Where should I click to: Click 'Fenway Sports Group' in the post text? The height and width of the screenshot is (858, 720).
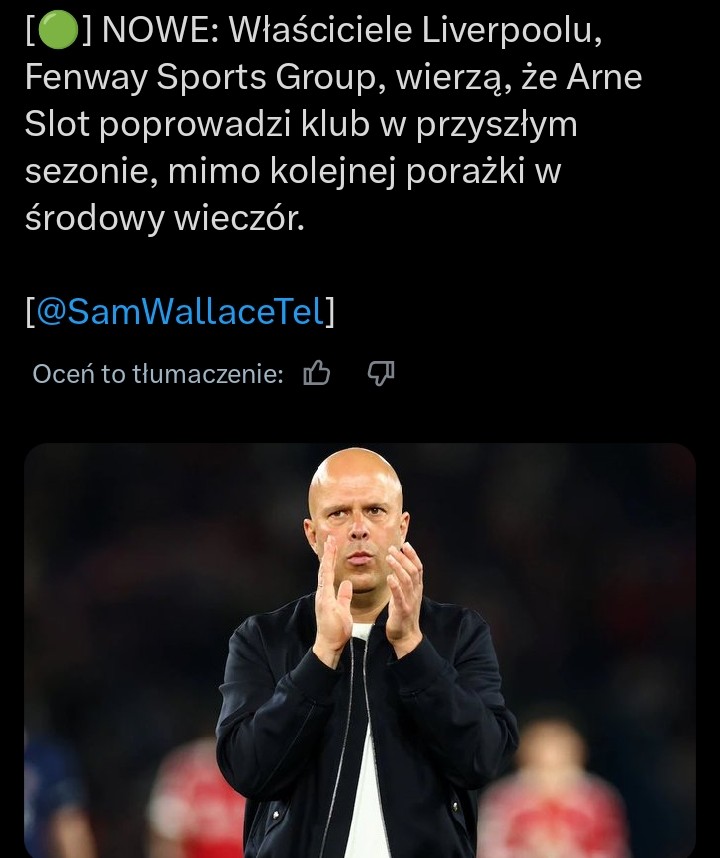(x=201, y=77)
